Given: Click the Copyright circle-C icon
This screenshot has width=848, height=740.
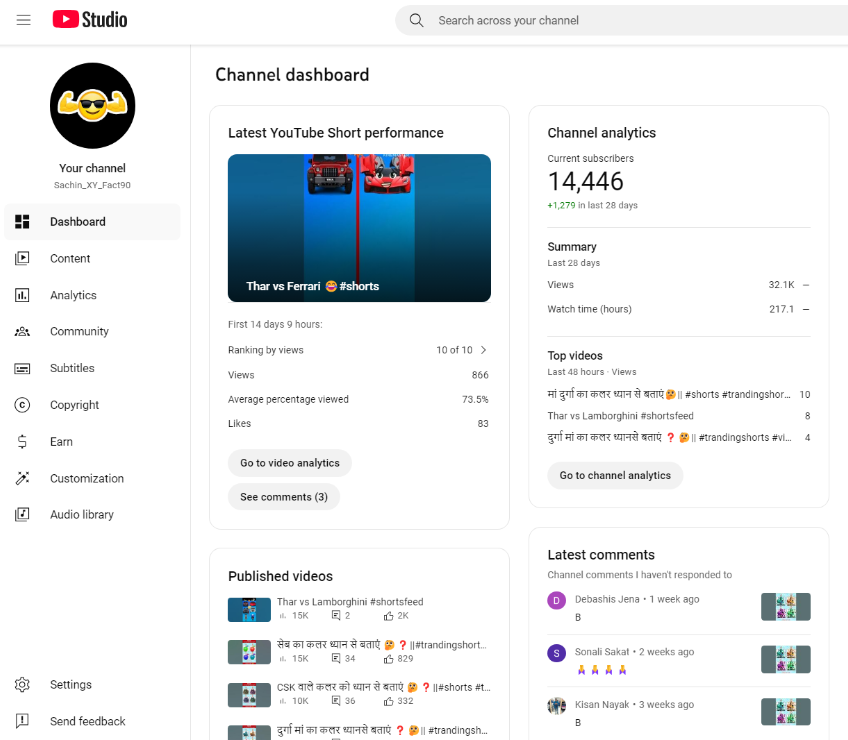Looking at the screenshot, I should 22,405.
